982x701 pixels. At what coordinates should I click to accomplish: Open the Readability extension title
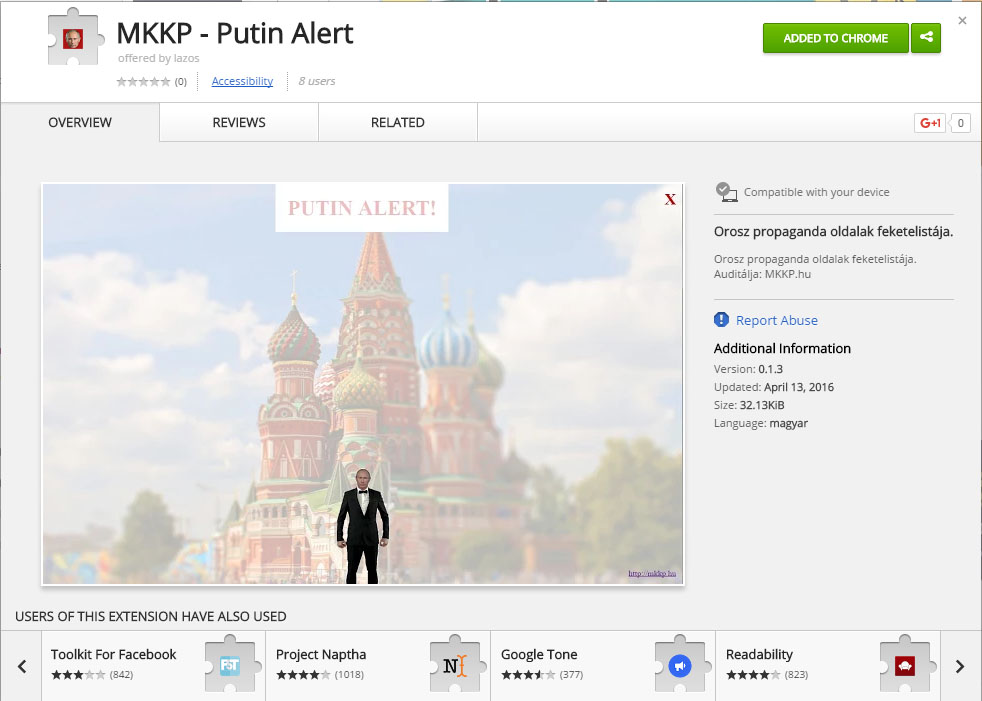[759, 654]
